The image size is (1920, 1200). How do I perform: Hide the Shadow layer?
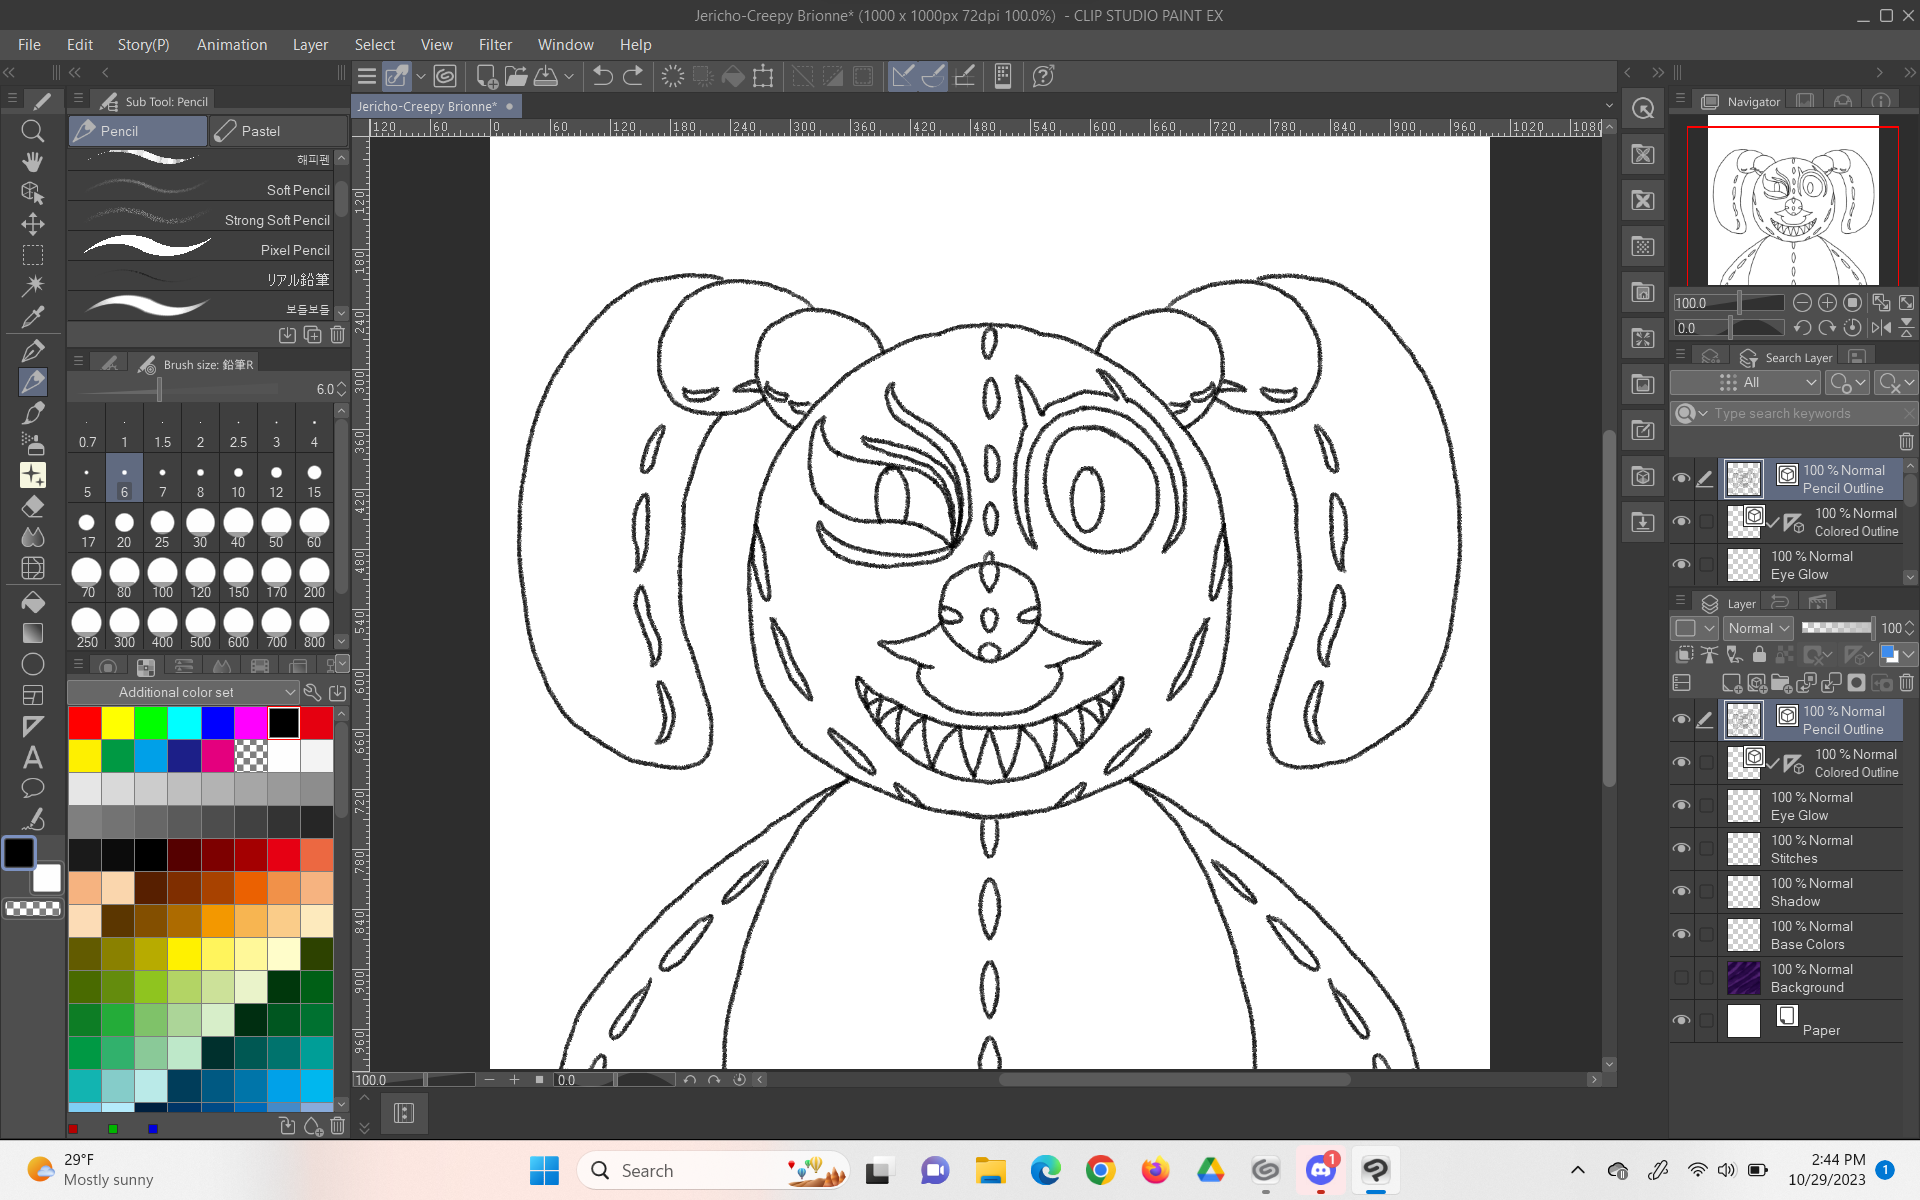coord(1681,892)
